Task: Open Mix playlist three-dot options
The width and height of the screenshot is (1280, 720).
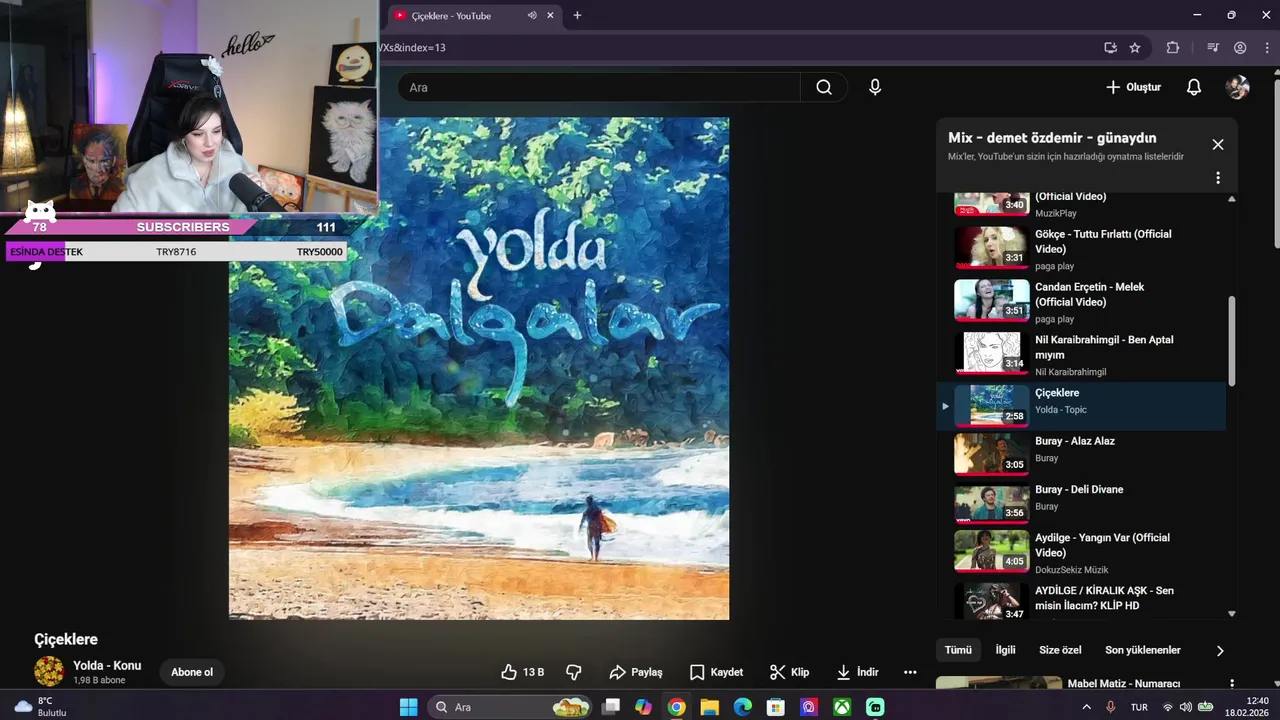Action: [1217, 178]
